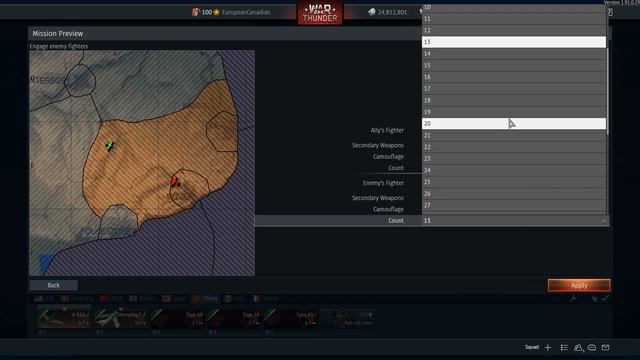This screenshot has height=360, width=640.
Task: Select 11 in the count dropdown list
Action: tap(513, 19)
